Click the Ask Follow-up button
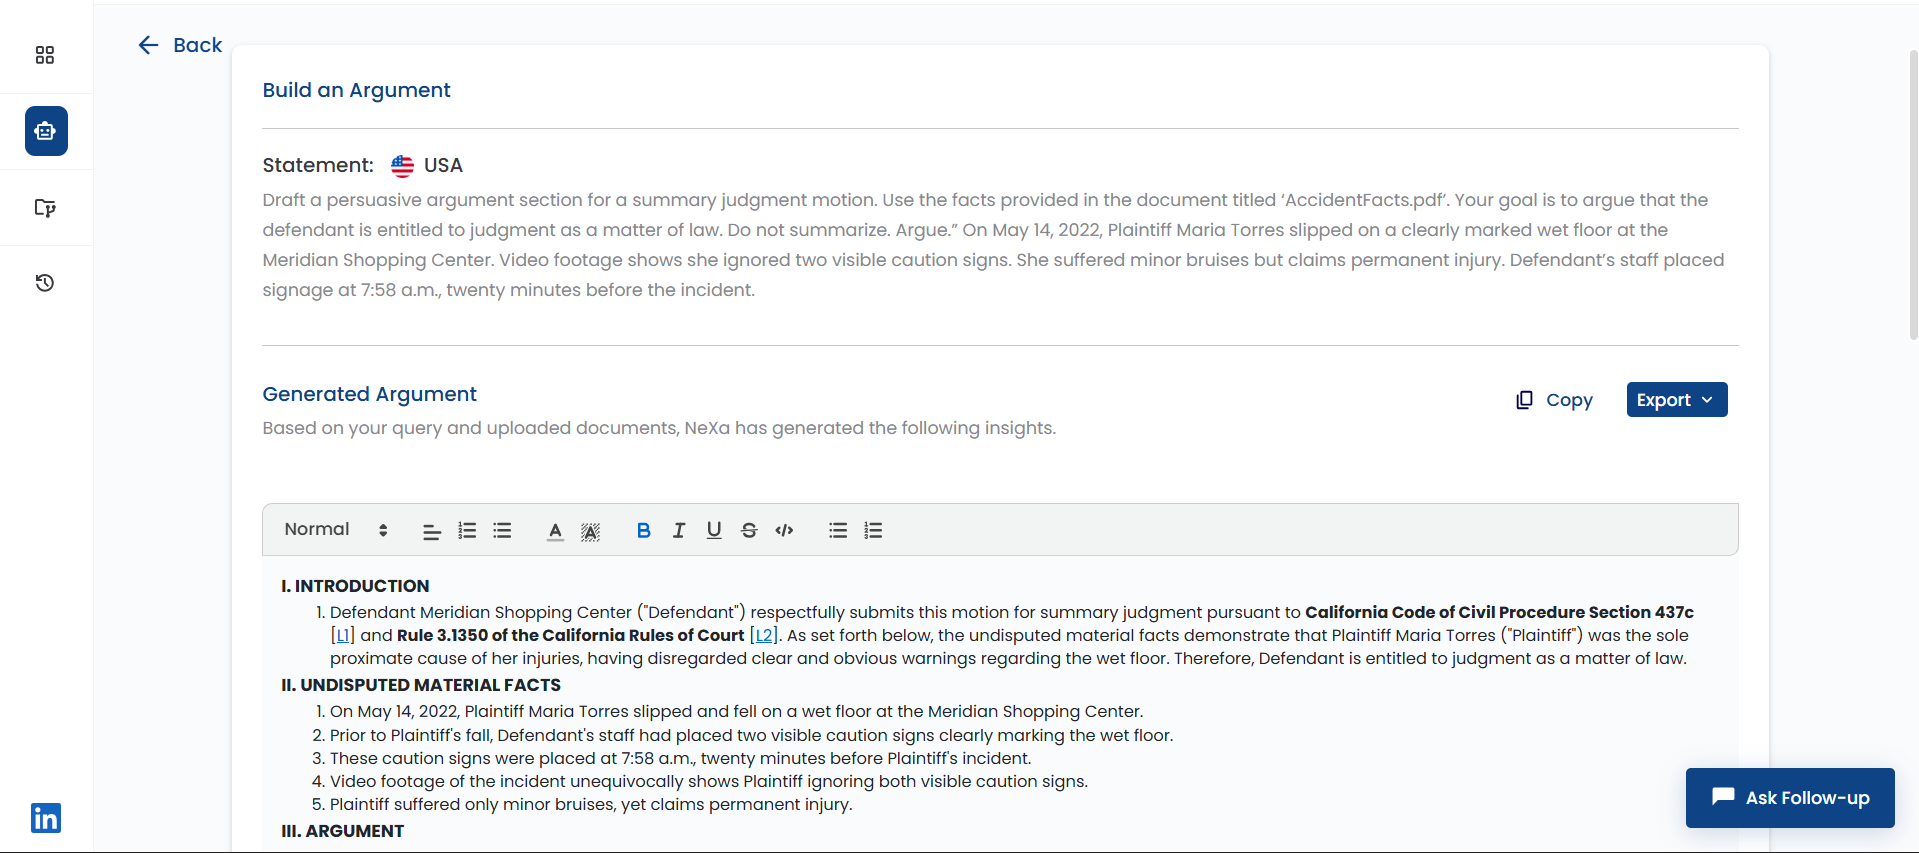1919x853 pixels. (1790, 798)
